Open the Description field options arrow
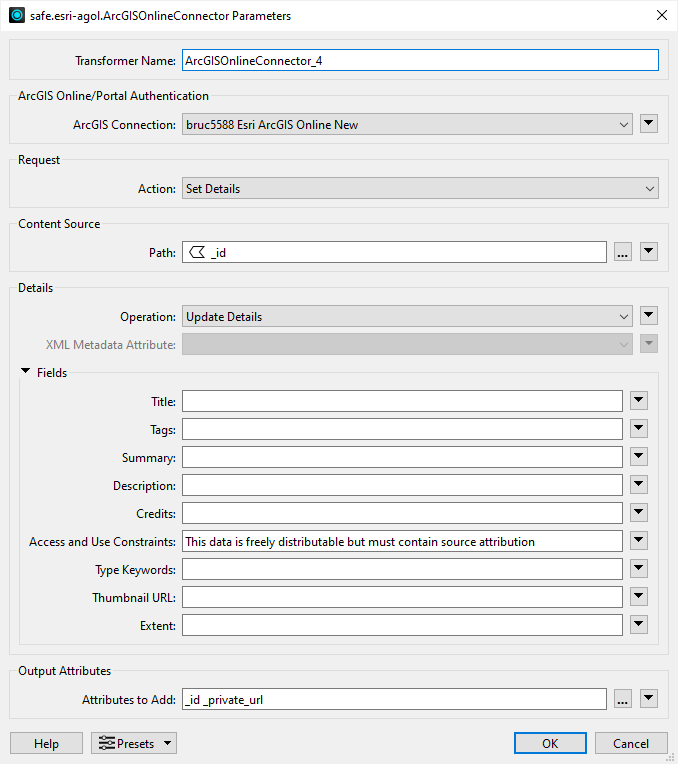The height and width of the screenshot is (764, 678). point(639,485)
